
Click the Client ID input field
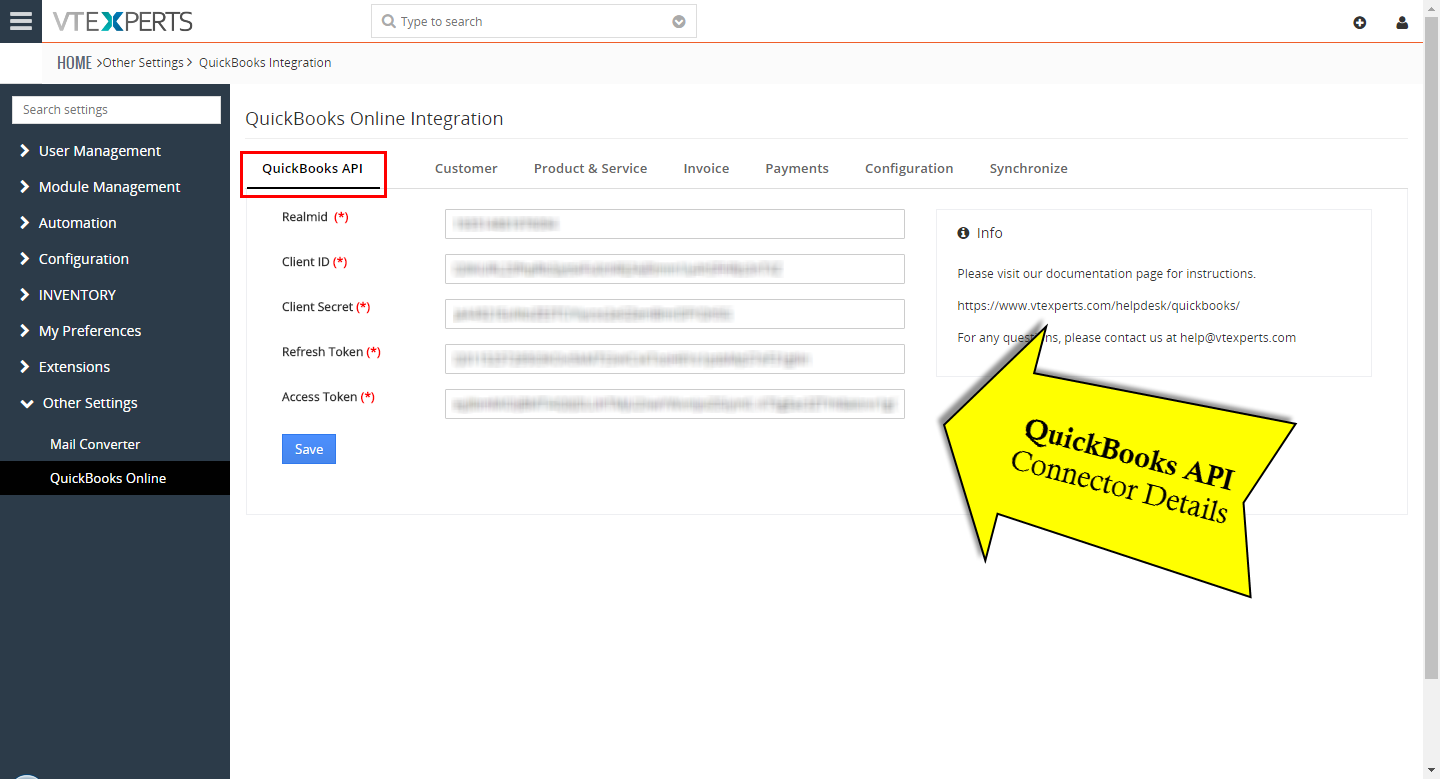click(675, 269)
